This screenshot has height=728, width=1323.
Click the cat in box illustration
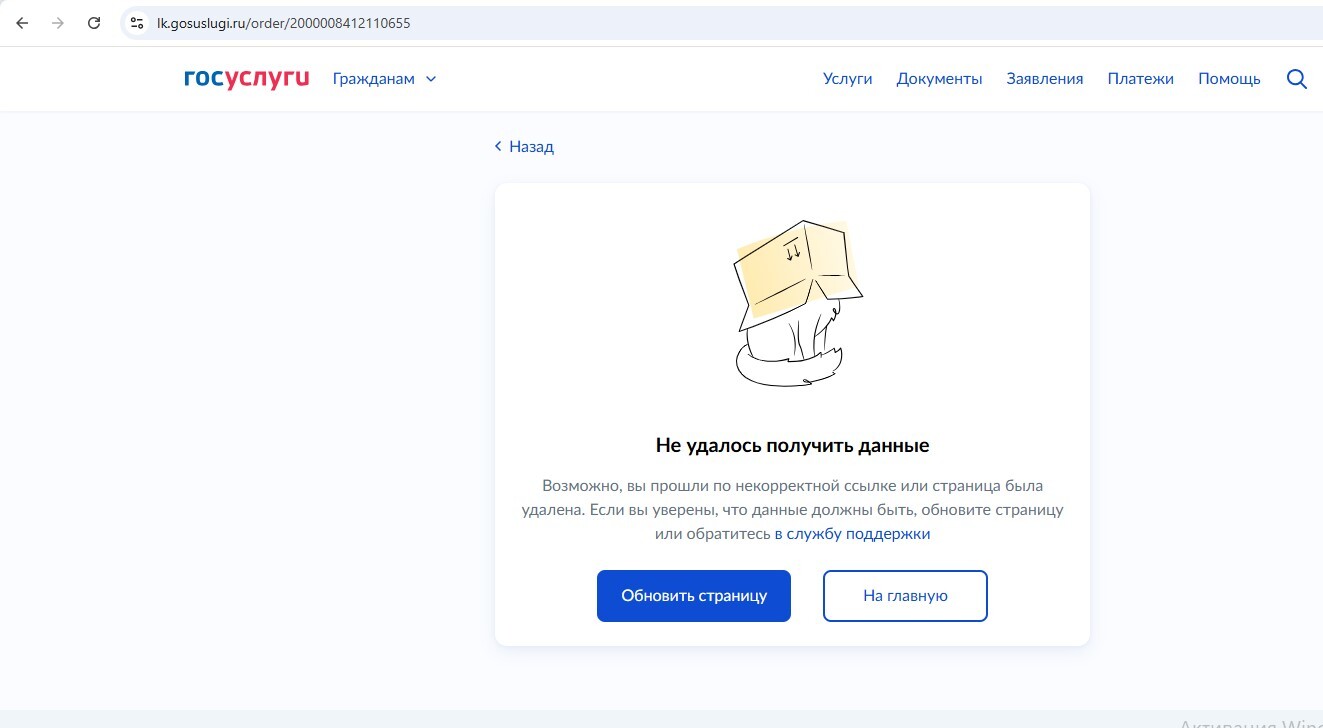(792, 302)
